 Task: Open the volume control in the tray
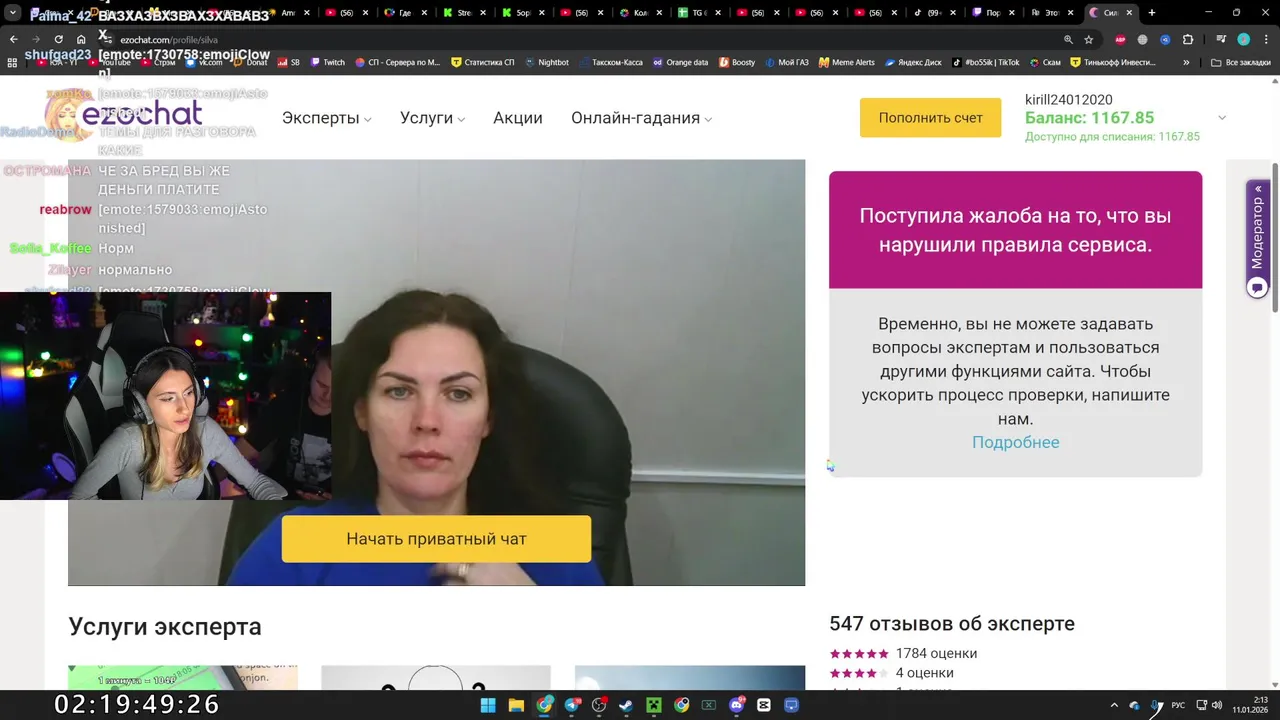[x=1217, y=705]
